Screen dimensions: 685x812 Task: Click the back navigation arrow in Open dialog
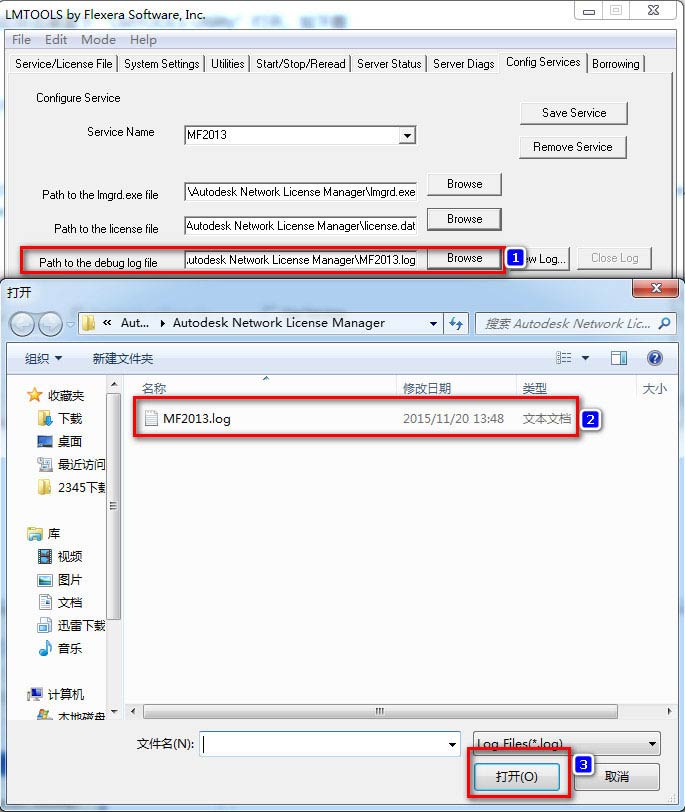[22, 324]
